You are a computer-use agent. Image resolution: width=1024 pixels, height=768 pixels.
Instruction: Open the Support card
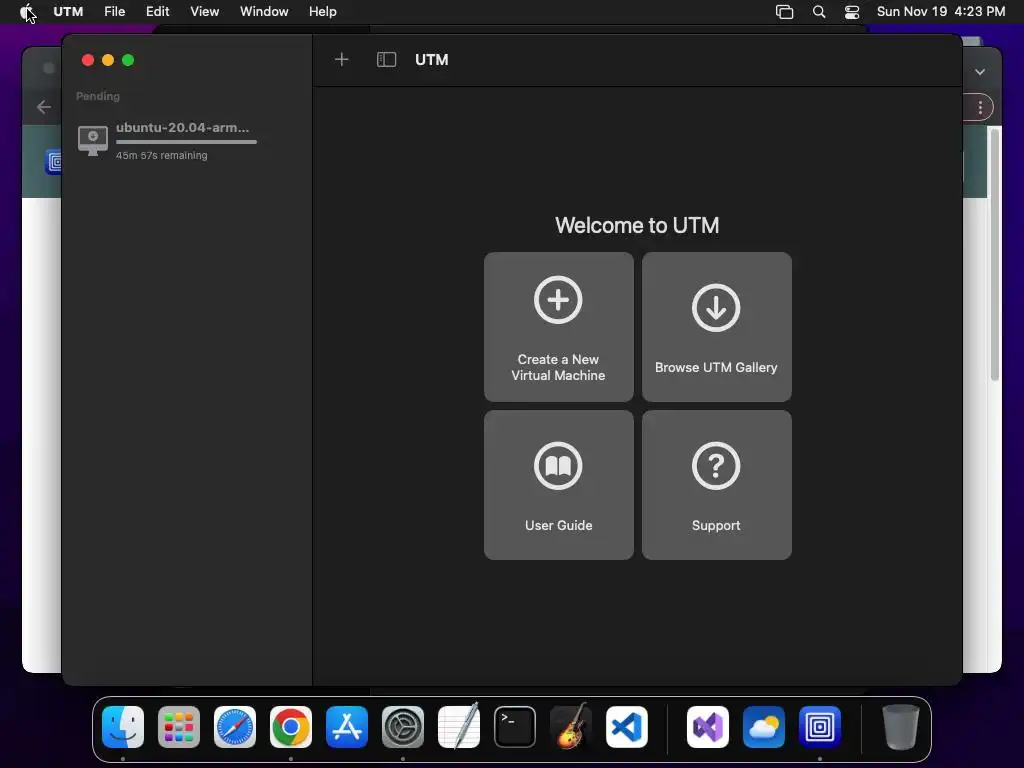[x=716, y=485]
